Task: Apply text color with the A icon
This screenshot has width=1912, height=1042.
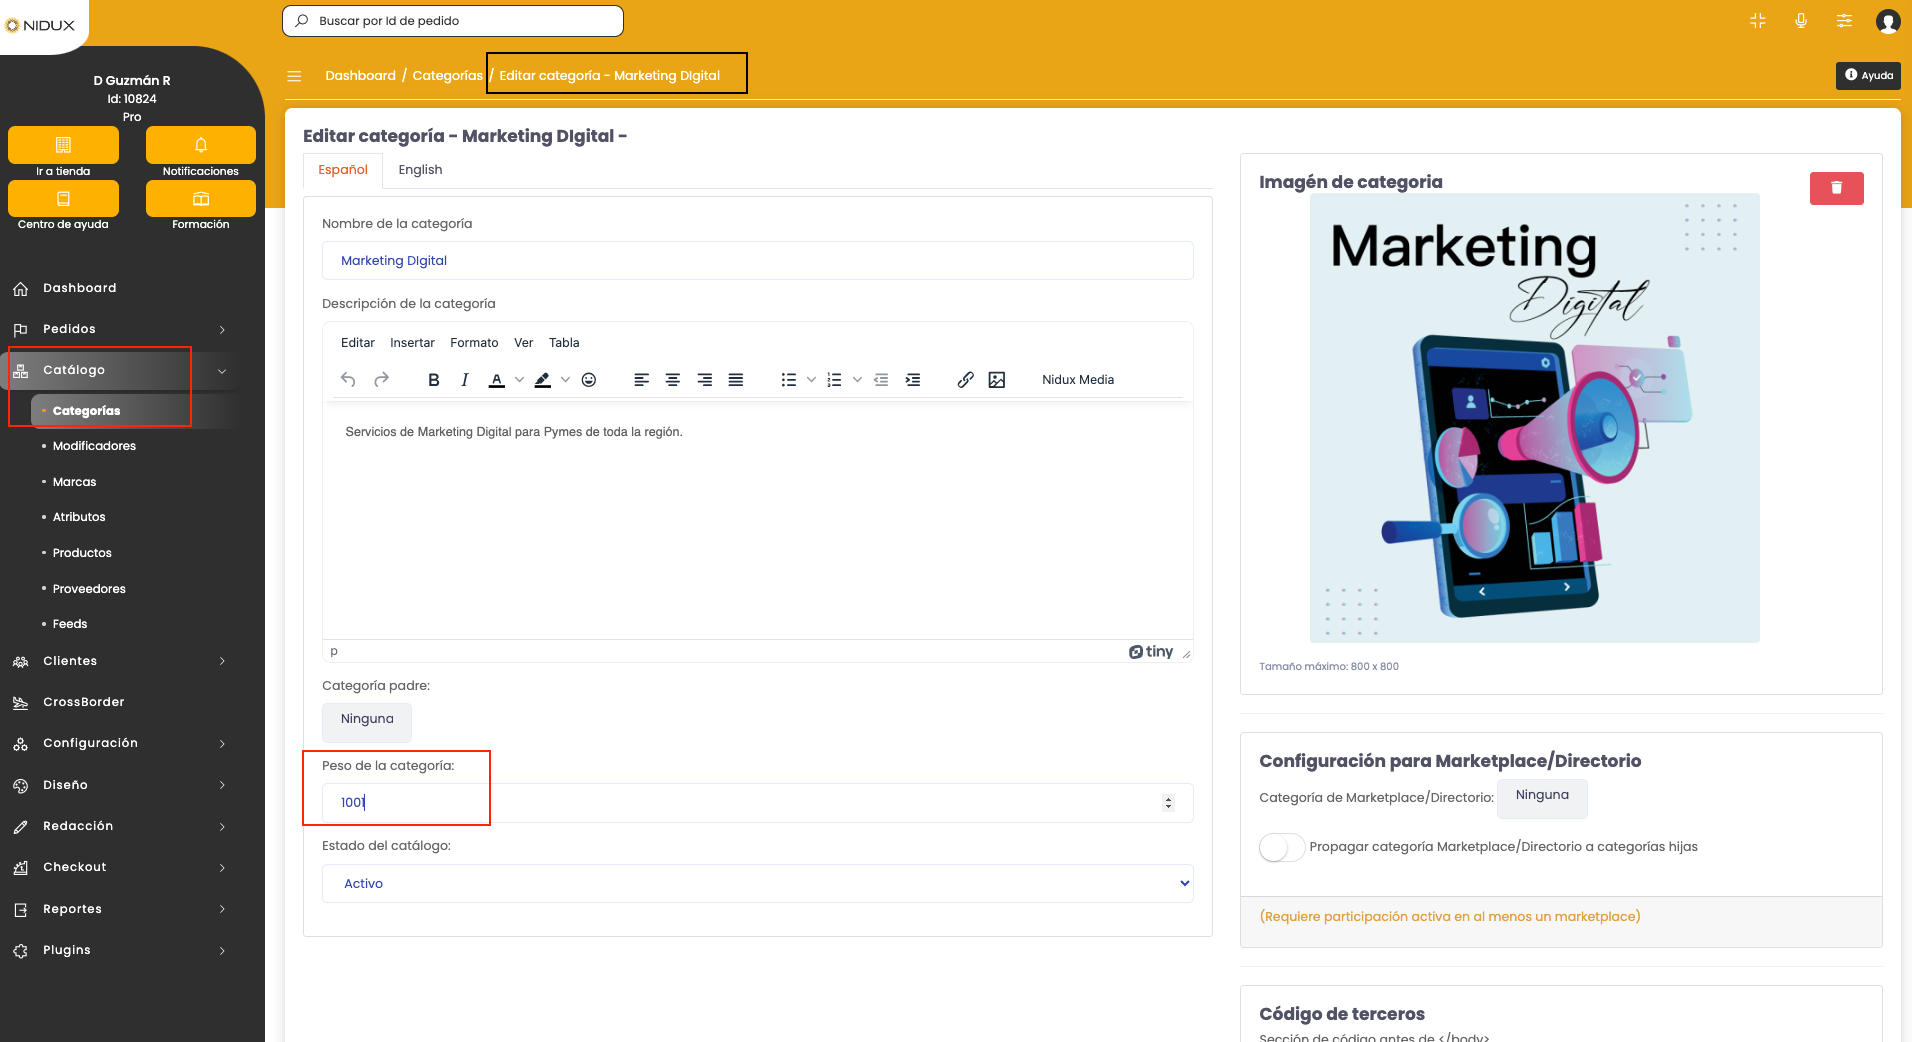Action: click(497, 380)
